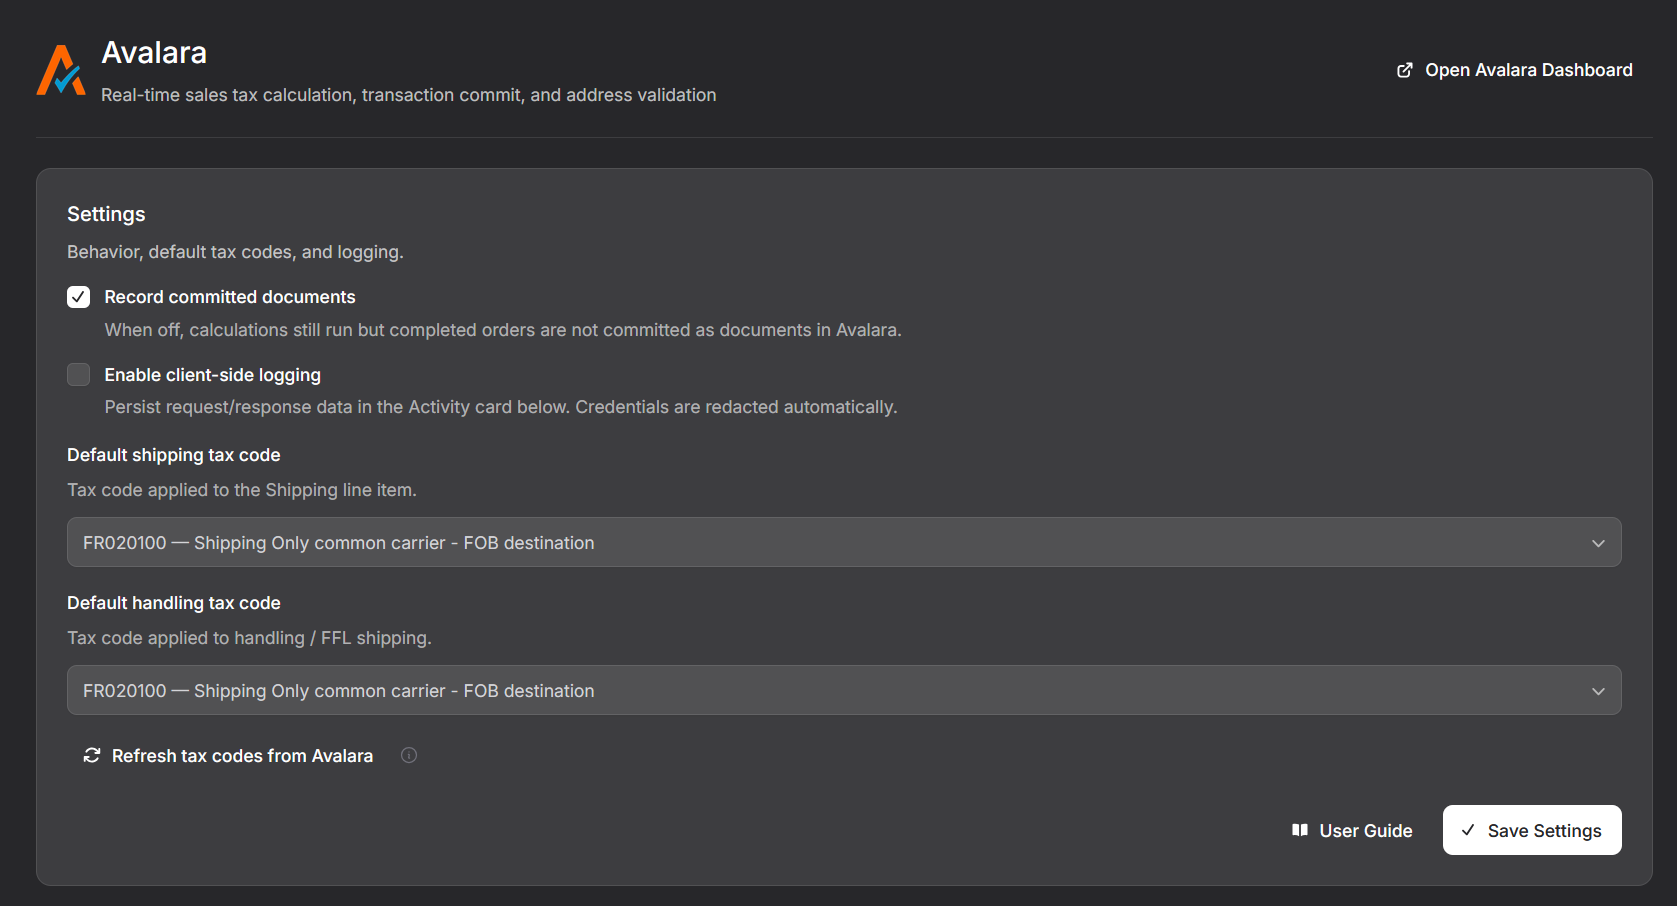The width and height of the screenshot is (1677, 906).
Task: Open the Default handling tax code dropdown
Action: pyautogui.click(x=844, y=690)
